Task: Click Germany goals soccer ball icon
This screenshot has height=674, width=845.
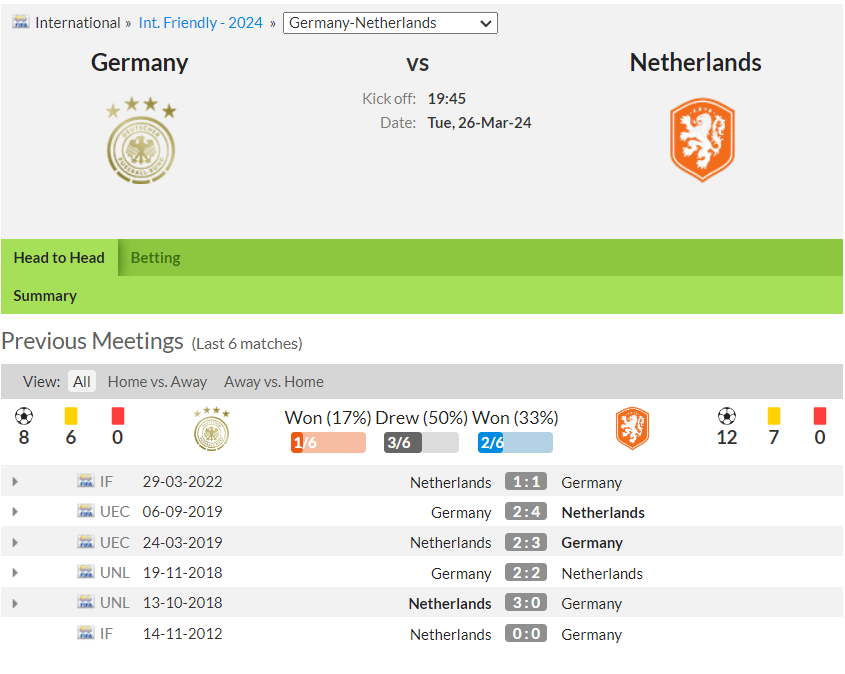Action: pos(24,416)
